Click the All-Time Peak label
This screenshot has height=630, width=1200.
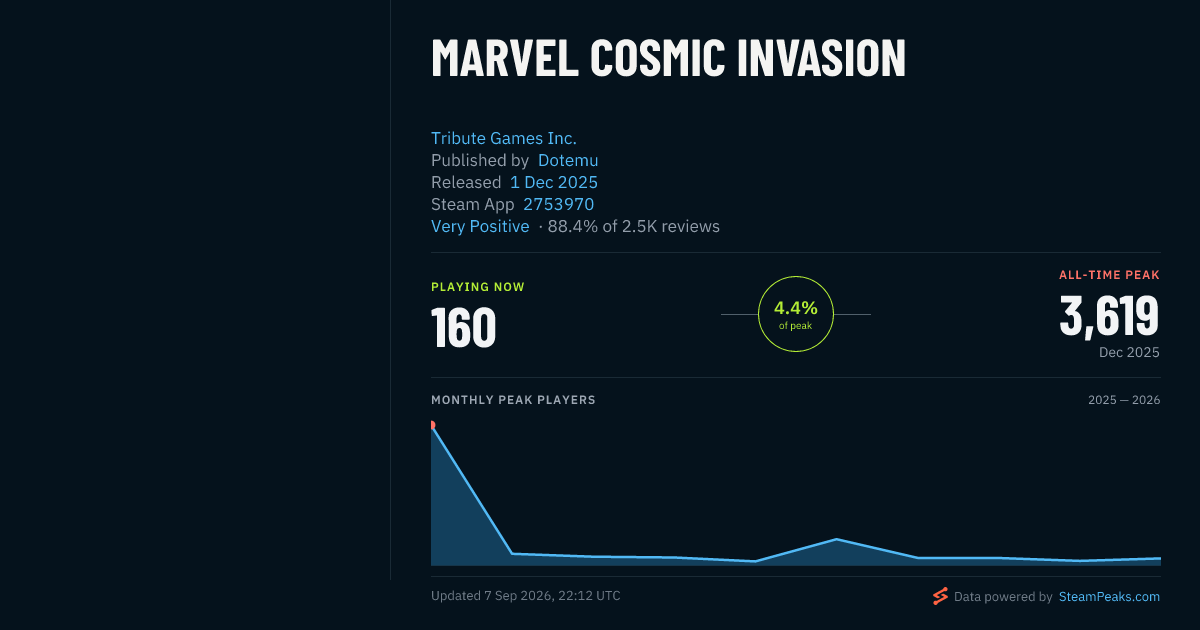click(x=1109, y=275)
